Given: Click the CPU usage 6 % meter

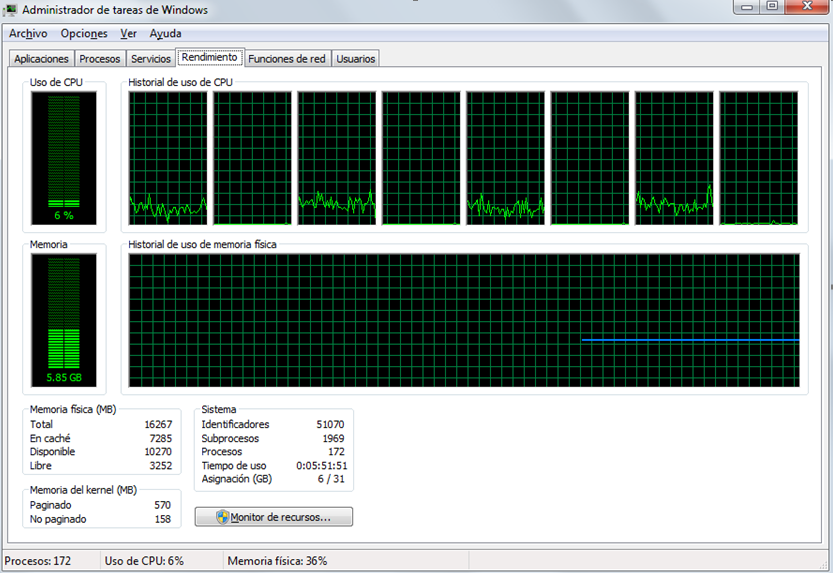Looking at the screenshot, I should (64, 158).
